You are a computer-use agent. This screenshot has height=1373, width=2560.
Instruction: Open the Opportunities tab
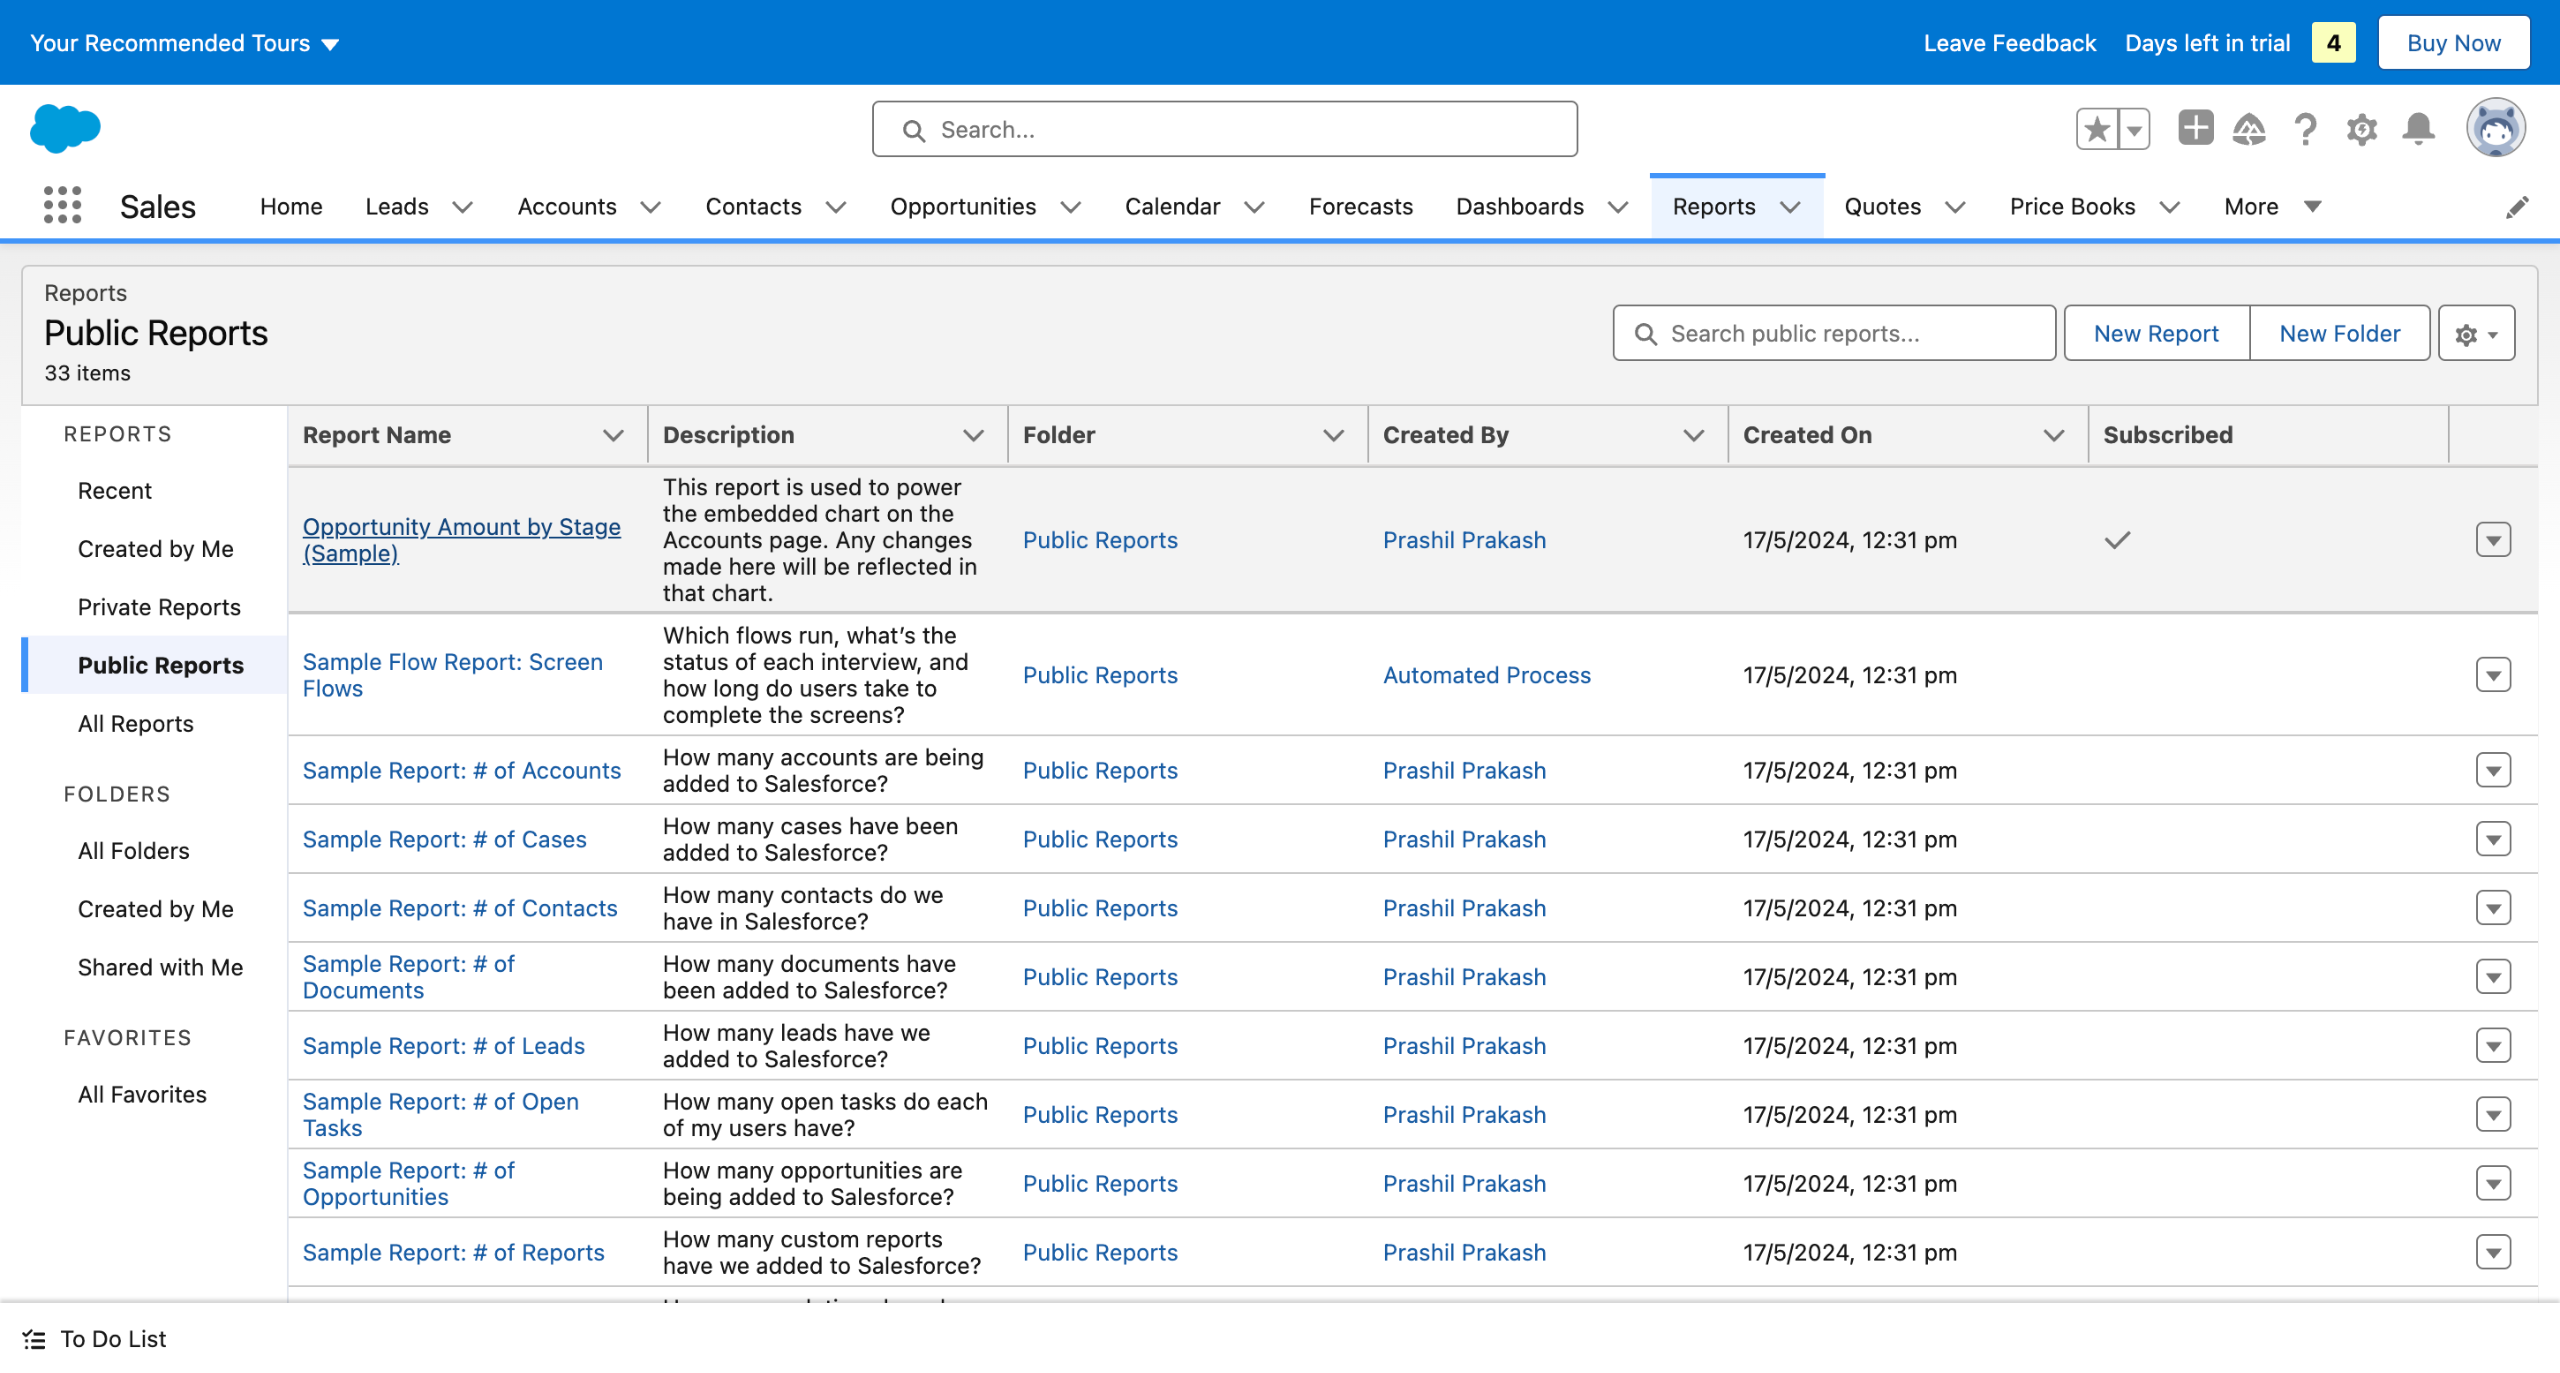pos(963,207)
